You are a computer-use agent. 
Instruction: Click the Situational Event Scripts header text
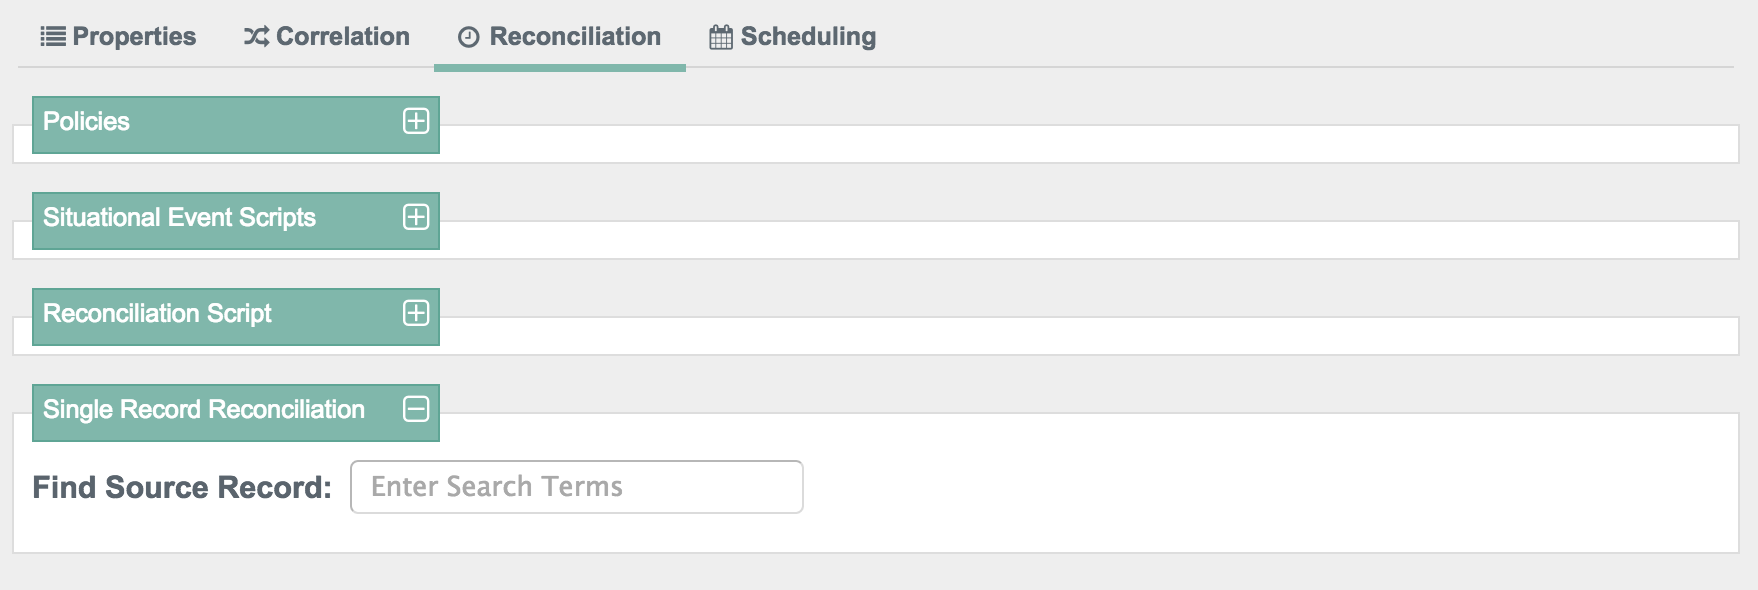pyautogui.click(x=179, y=218)
